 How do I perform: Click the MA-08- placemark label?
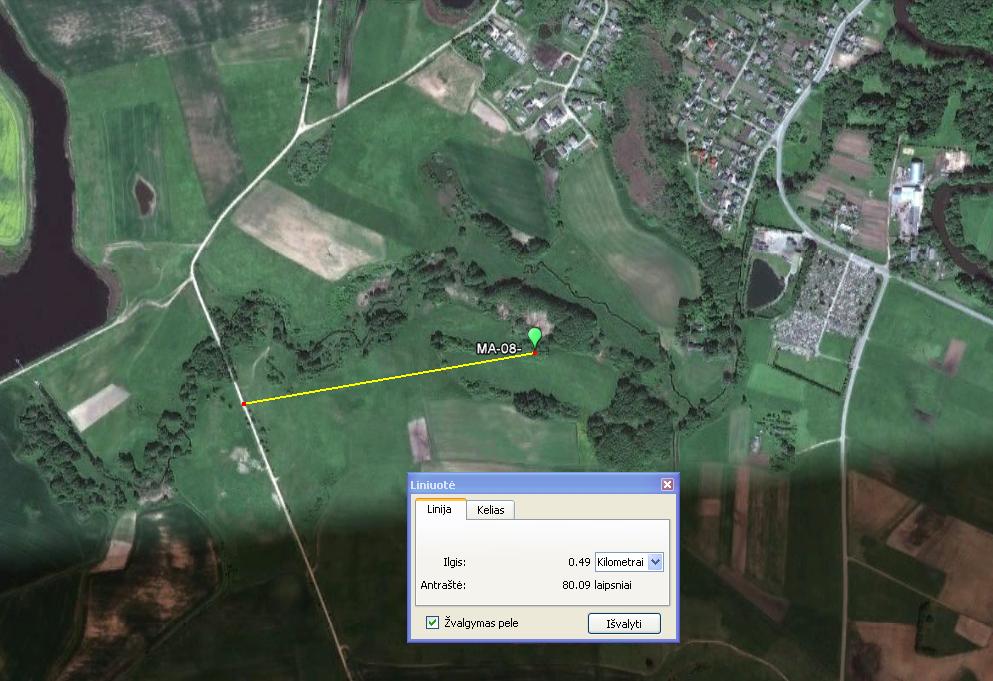[499, 348]
